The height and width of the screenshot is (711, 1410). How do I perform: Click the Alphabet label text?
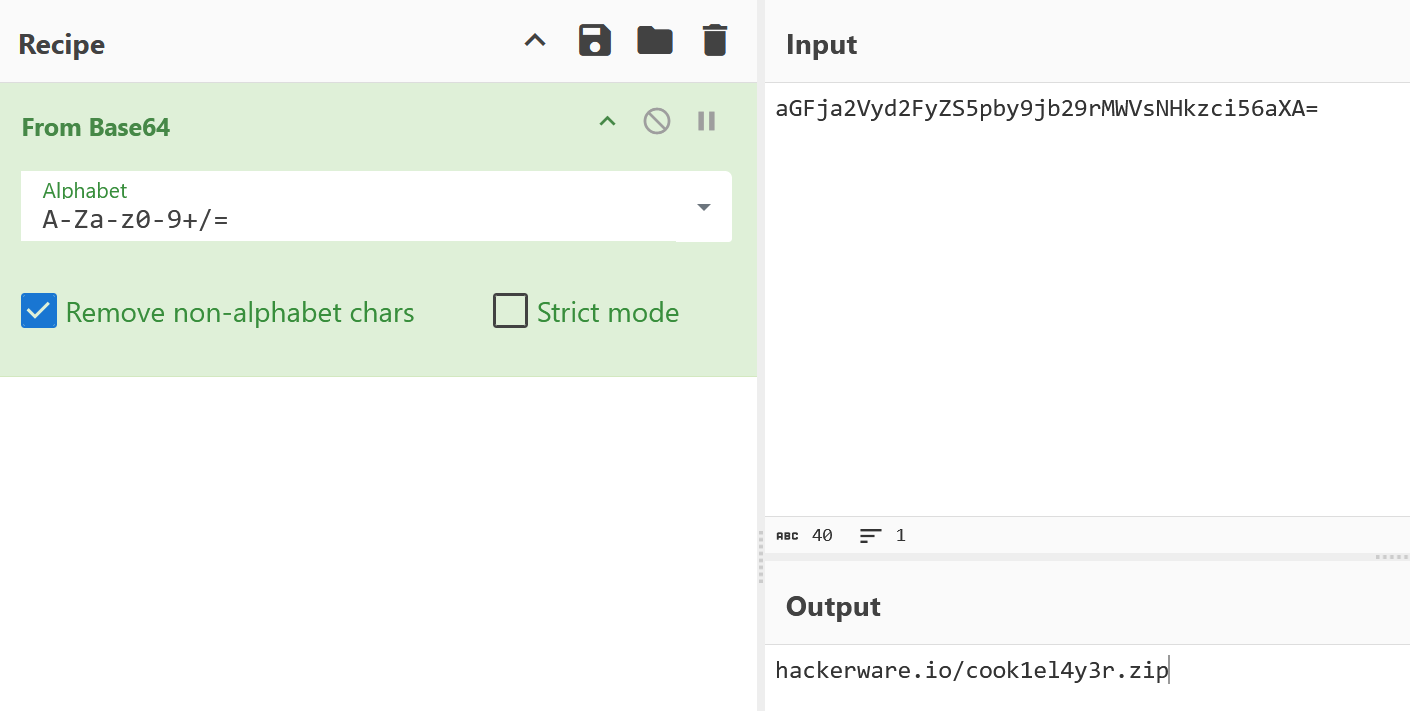click(x=85, y=190)
